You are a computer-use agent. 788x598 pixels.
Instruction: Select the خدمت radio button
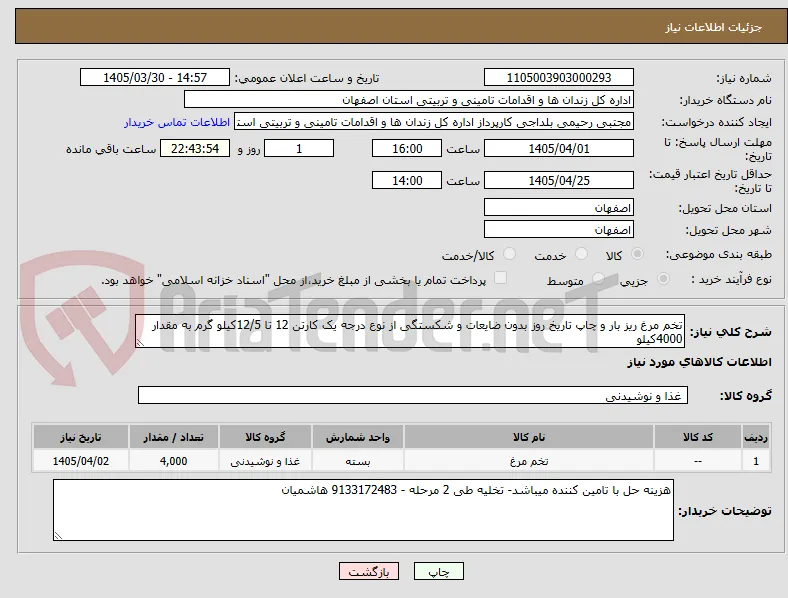(581, 254)
